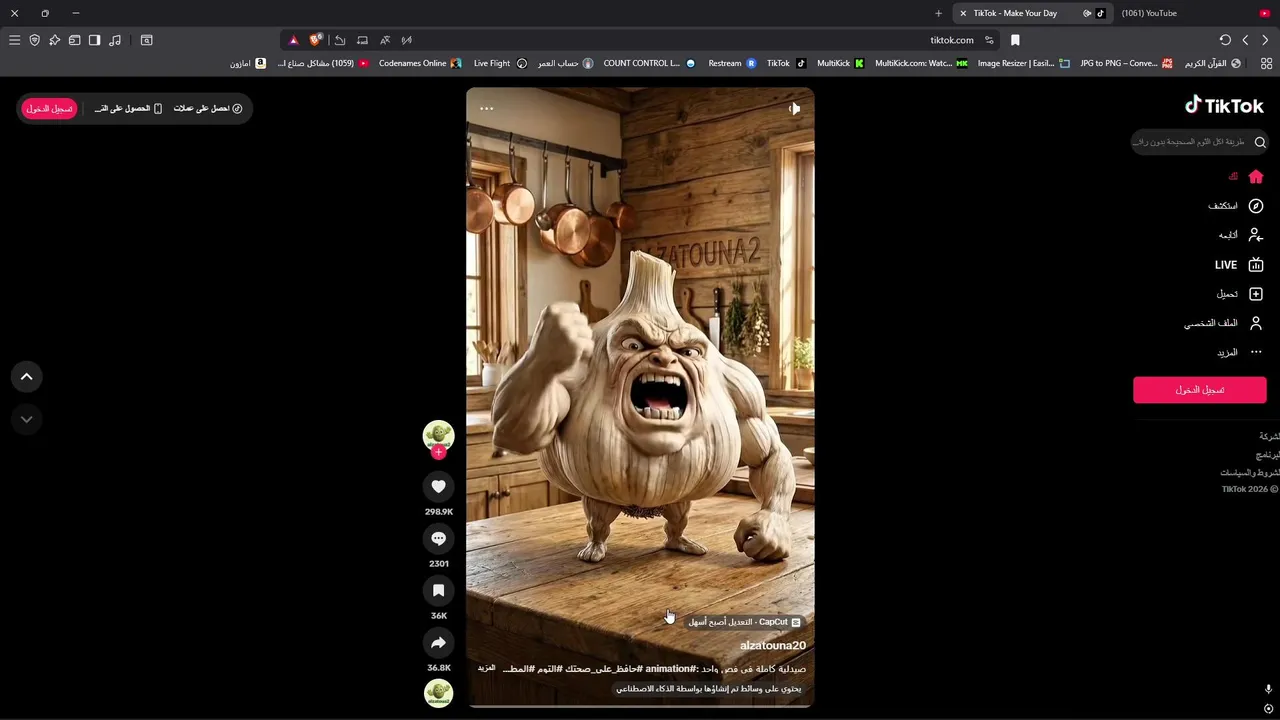Viewport: 1280px width, 720px height.
Task: Open site settings tune icon near tiktok.com
Action: 989,40
